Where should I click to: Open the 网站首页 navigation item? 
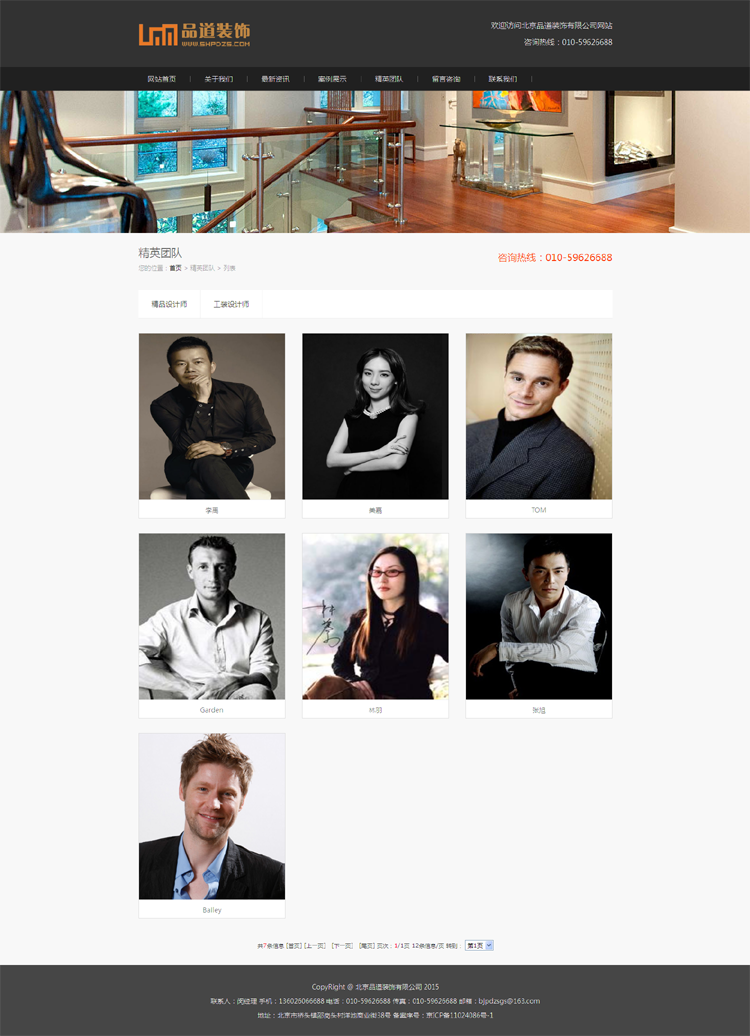coord(162,79)
